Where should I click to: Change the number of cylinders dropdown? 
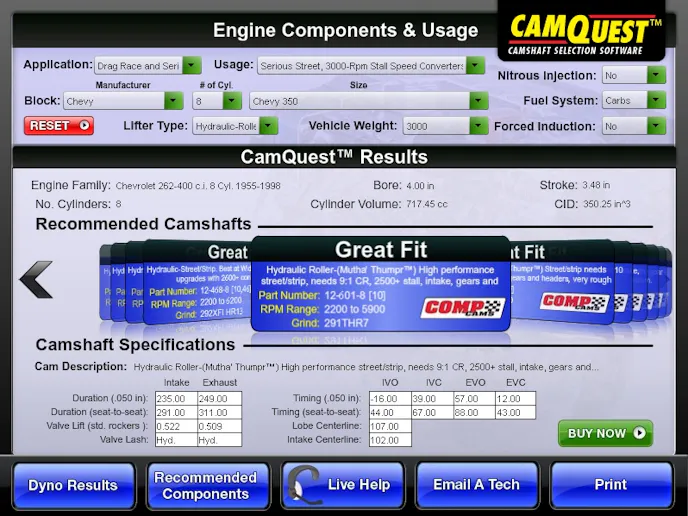pyautogui.click(x=218, y=101)
